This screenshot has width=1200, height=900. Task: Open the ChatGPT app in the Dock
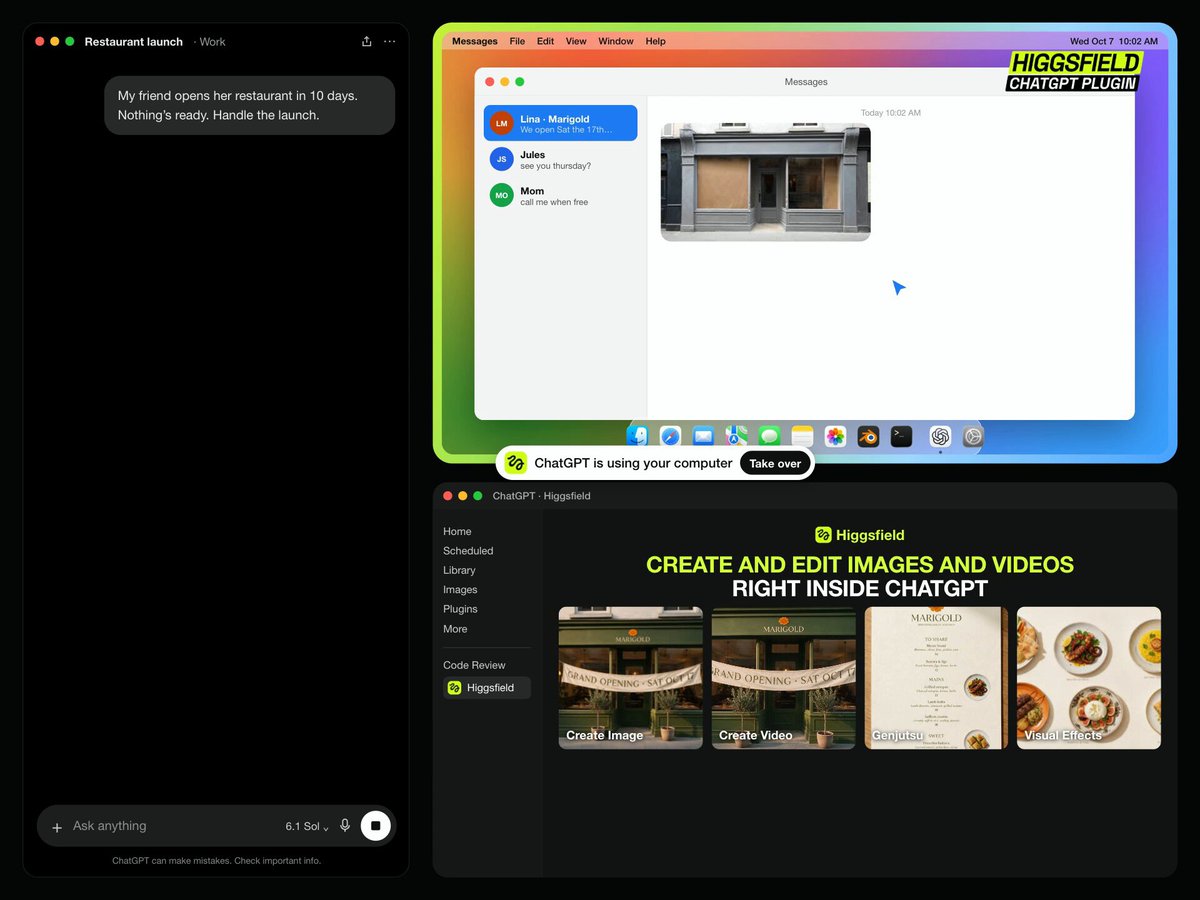(x=940, y=436)
